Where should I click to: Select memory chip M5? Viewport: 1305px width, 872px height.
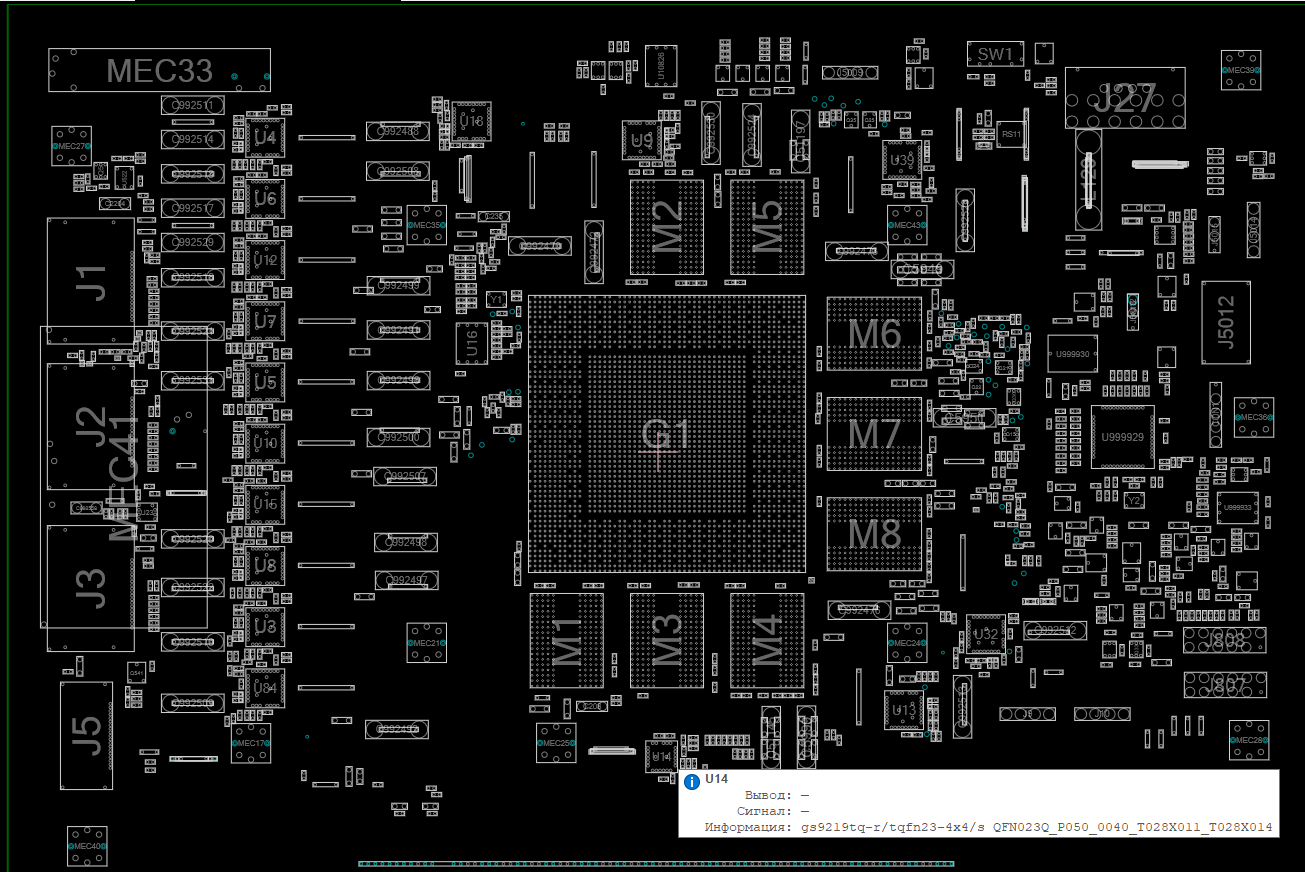[766, 227]
